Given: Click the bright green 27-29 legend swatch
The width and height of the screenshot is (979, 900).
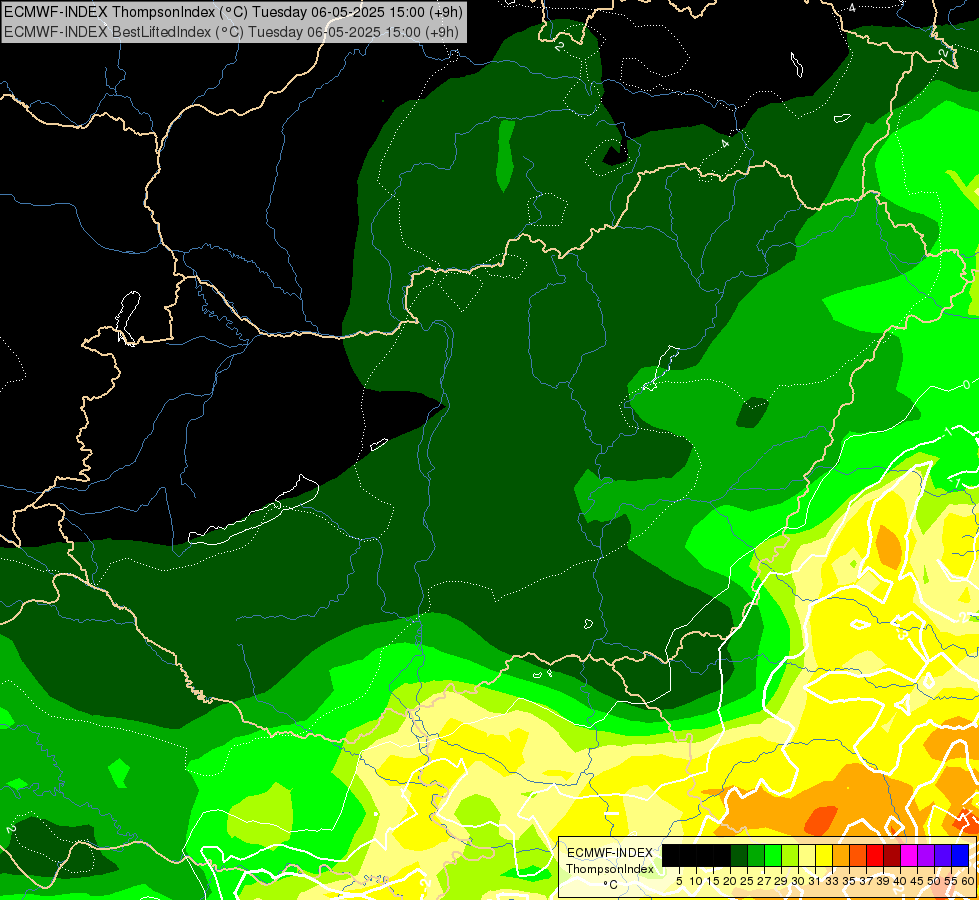Looking at the screenshot, I should point(773,856).
